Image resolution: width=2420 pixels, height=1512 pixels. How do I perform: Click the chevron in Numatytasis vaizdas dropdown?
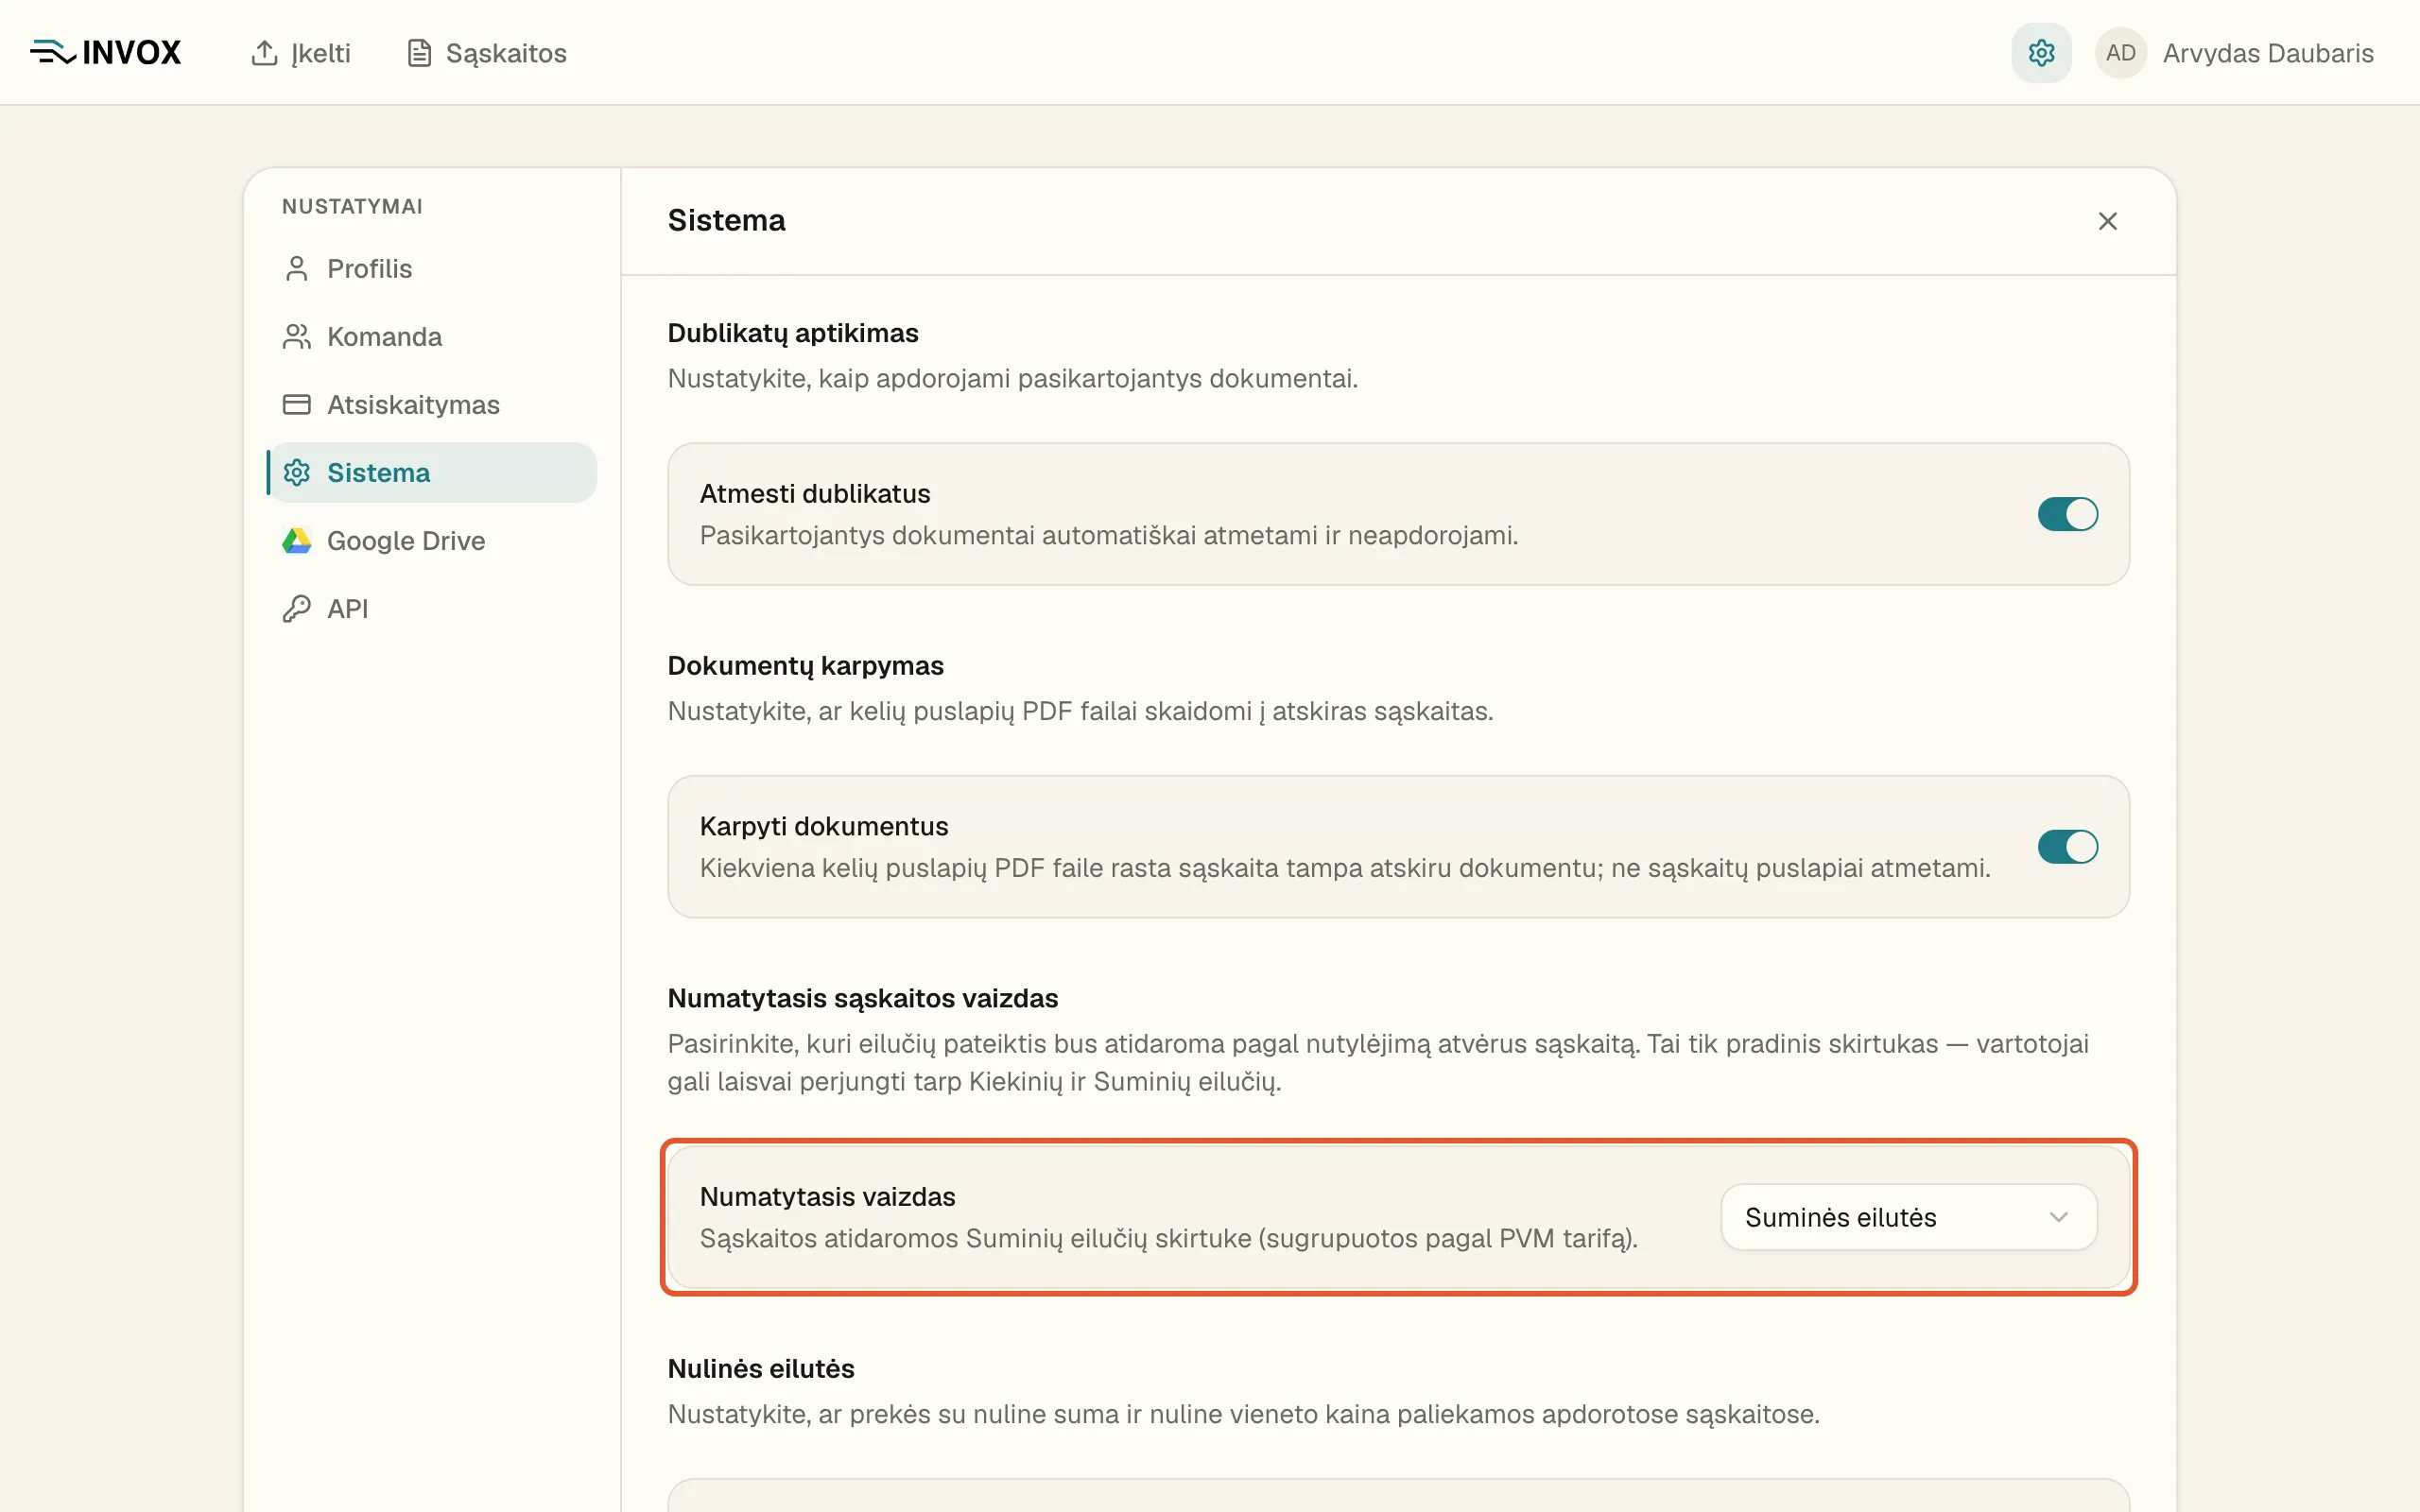[x=2058, y=1217]
